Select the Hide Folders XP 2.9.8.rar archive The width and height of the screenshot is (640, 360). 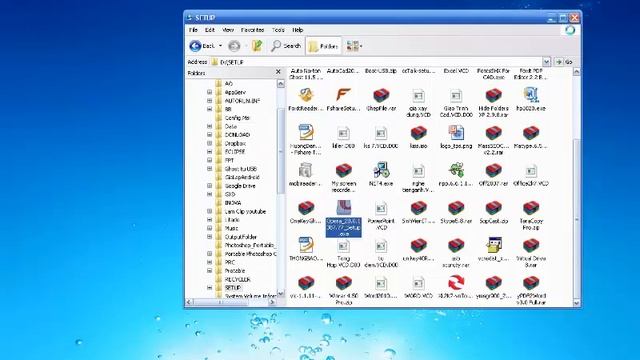pyautogui.click(x=493, y=96)
